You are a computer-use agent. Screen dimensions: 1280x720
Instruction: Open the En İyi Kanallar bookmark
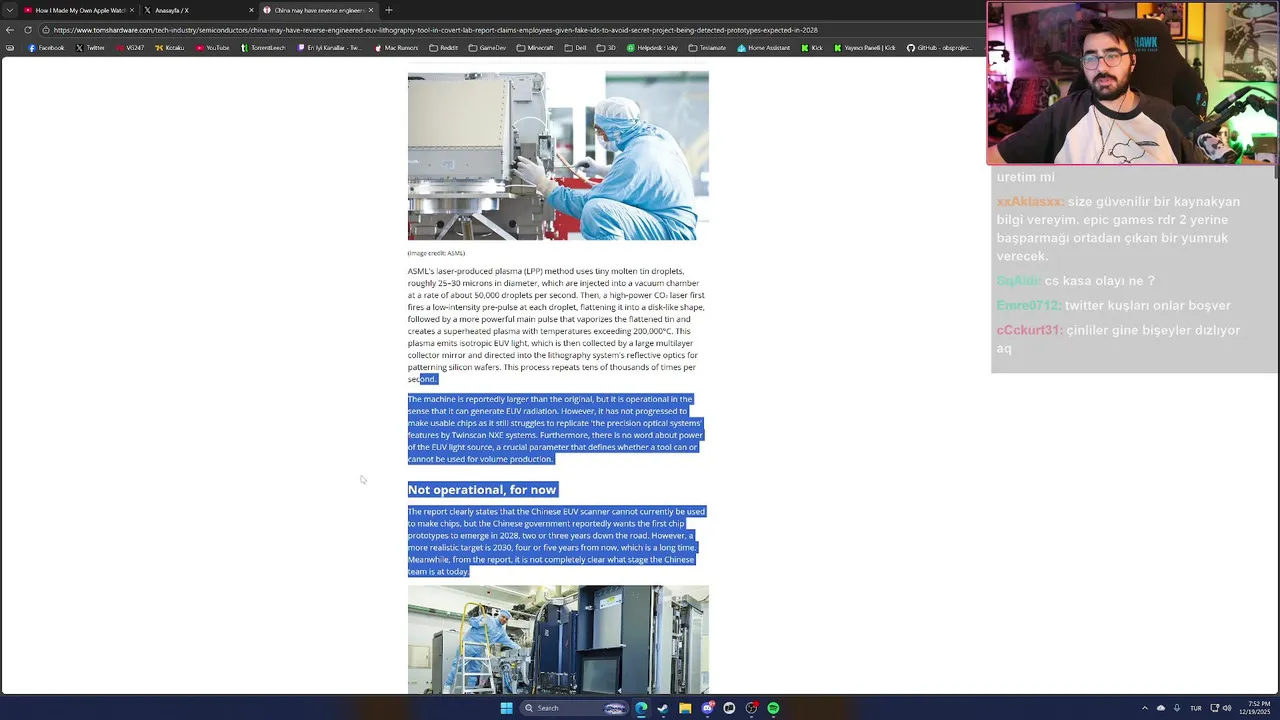(x=330, y=48)
